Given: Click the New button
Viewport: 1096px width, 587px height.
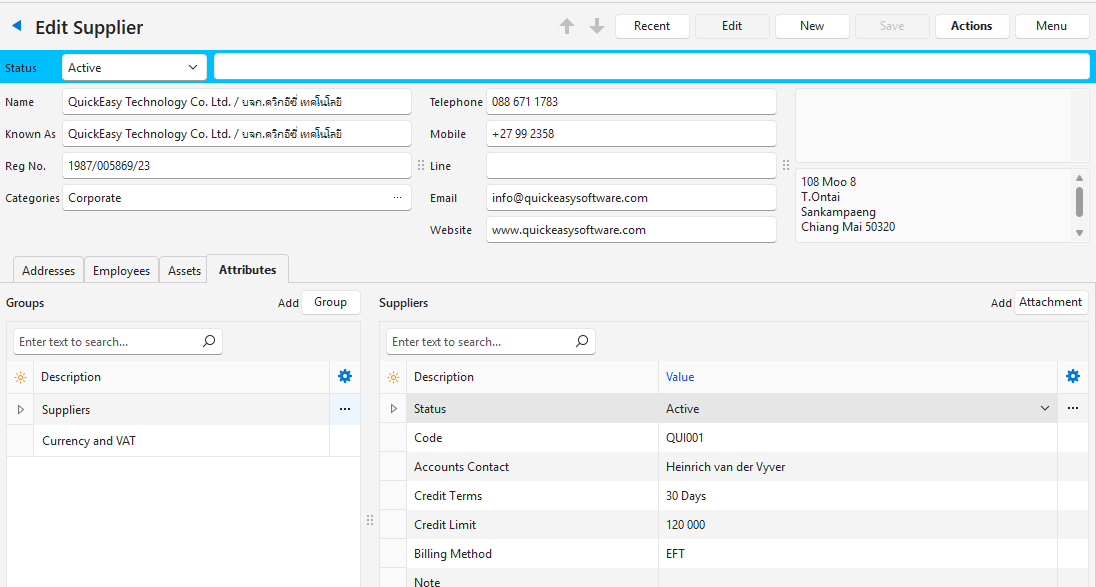Looking at the screenshot, I should pos(812,26).
